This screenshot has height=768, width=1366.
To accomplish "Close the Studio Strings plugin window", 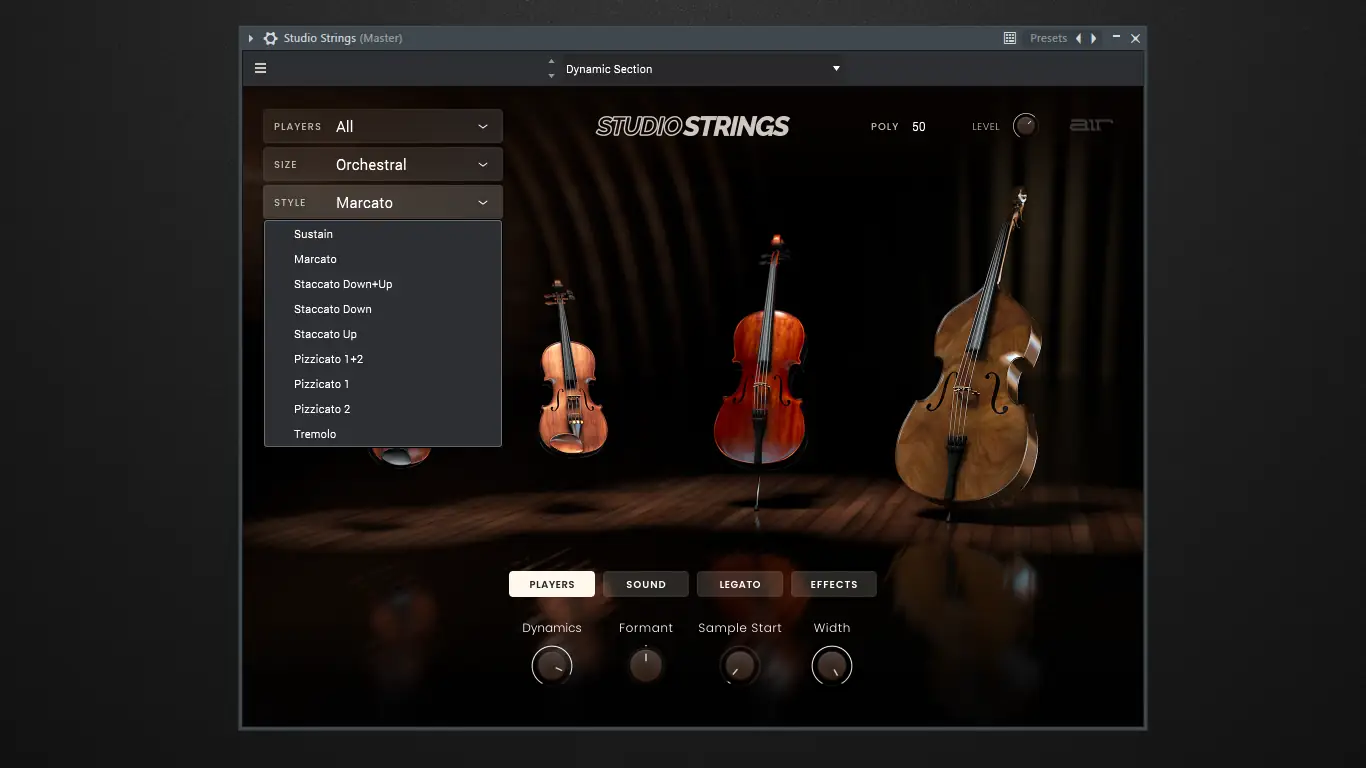I will point(1135,38).
